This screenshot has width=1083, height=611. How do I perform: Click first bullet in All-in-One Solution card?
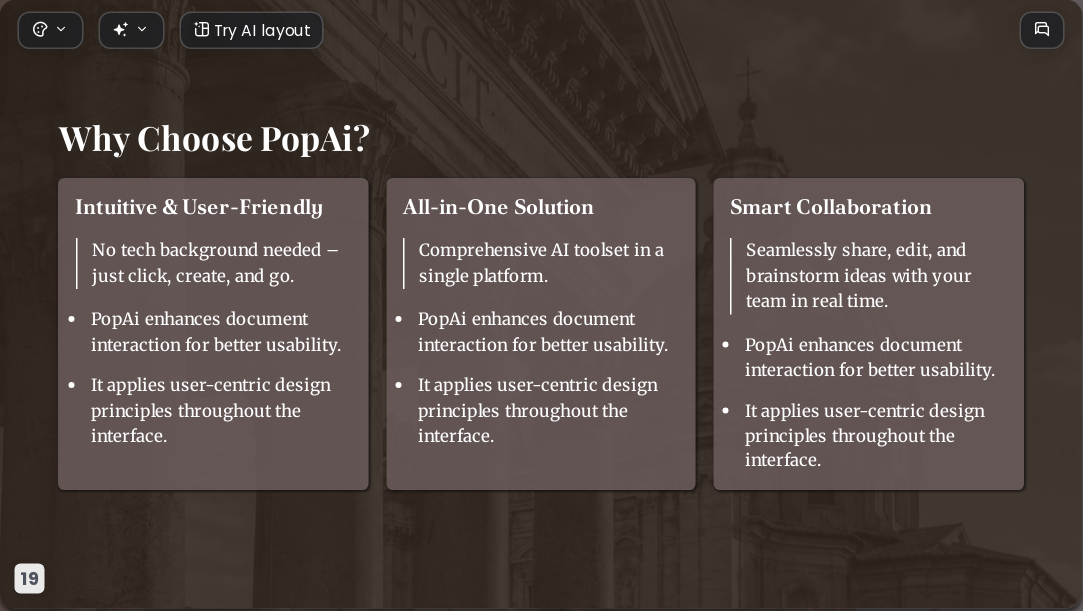click(543, 332)
